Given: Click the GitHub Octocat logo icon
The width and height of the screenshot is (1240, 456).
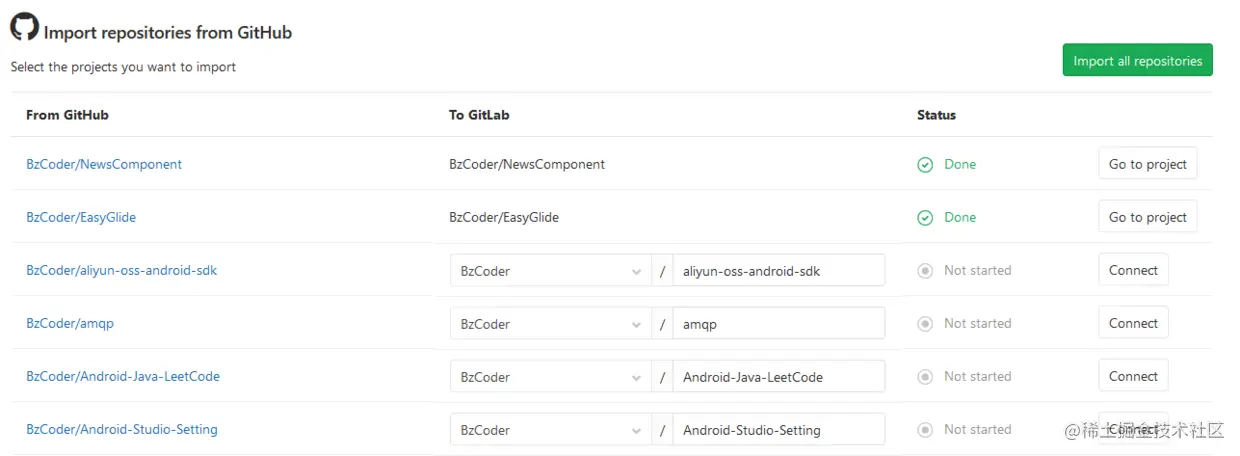Looking at the screenshot, I should tap(25, 27).
